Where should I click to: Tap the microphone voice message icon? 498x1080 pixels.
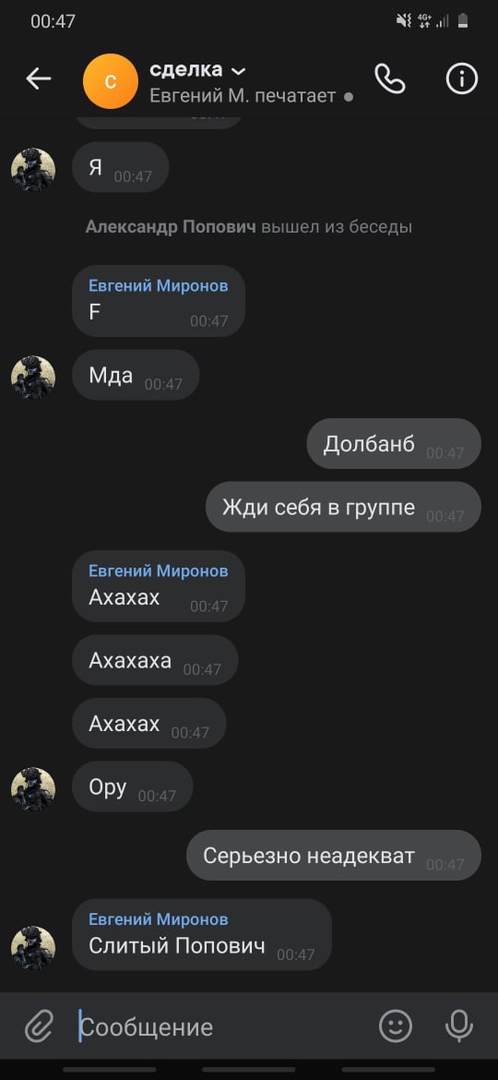(459, 1027)
